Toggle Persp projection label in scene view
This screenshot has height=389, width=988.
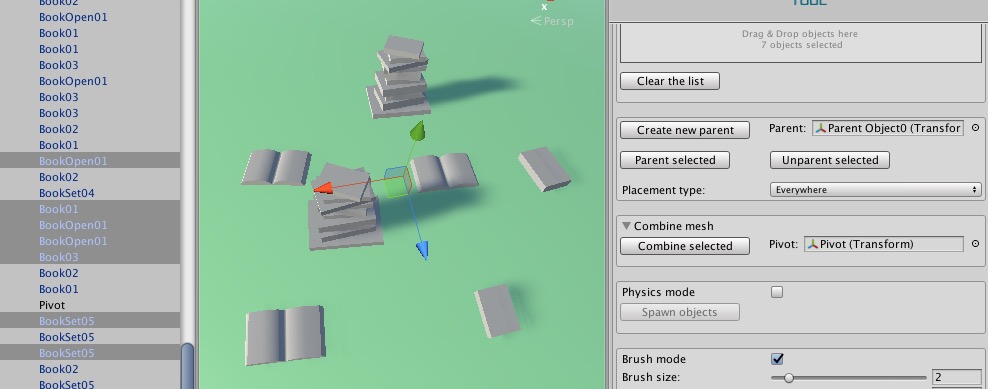(553, 21)
